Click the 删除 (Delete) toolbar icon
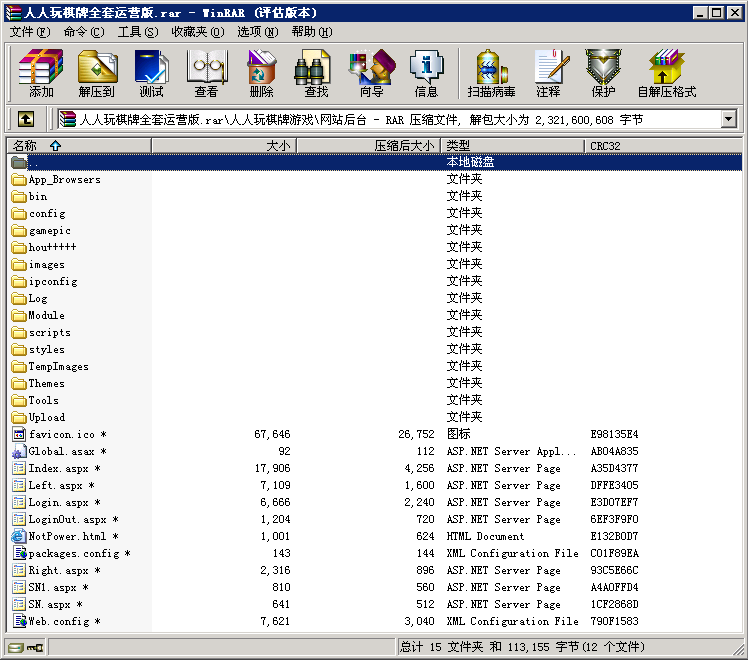Viewport: 748px width, 660px height. coord(261,73)
